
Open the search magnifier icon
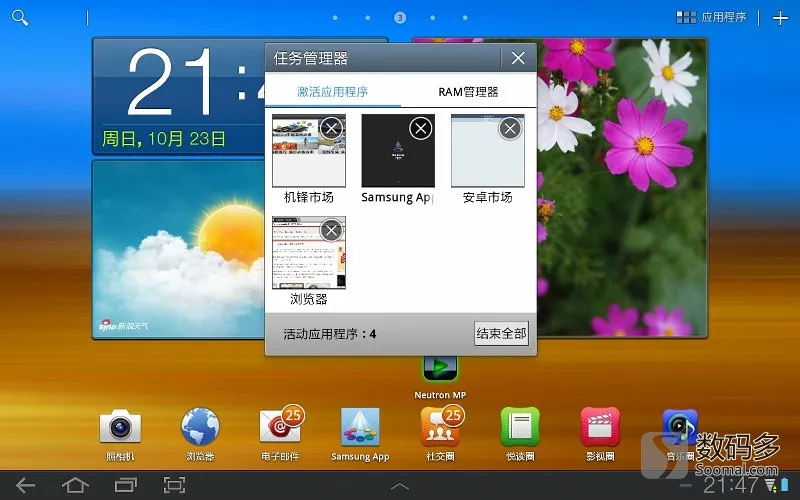click(20, 18)
